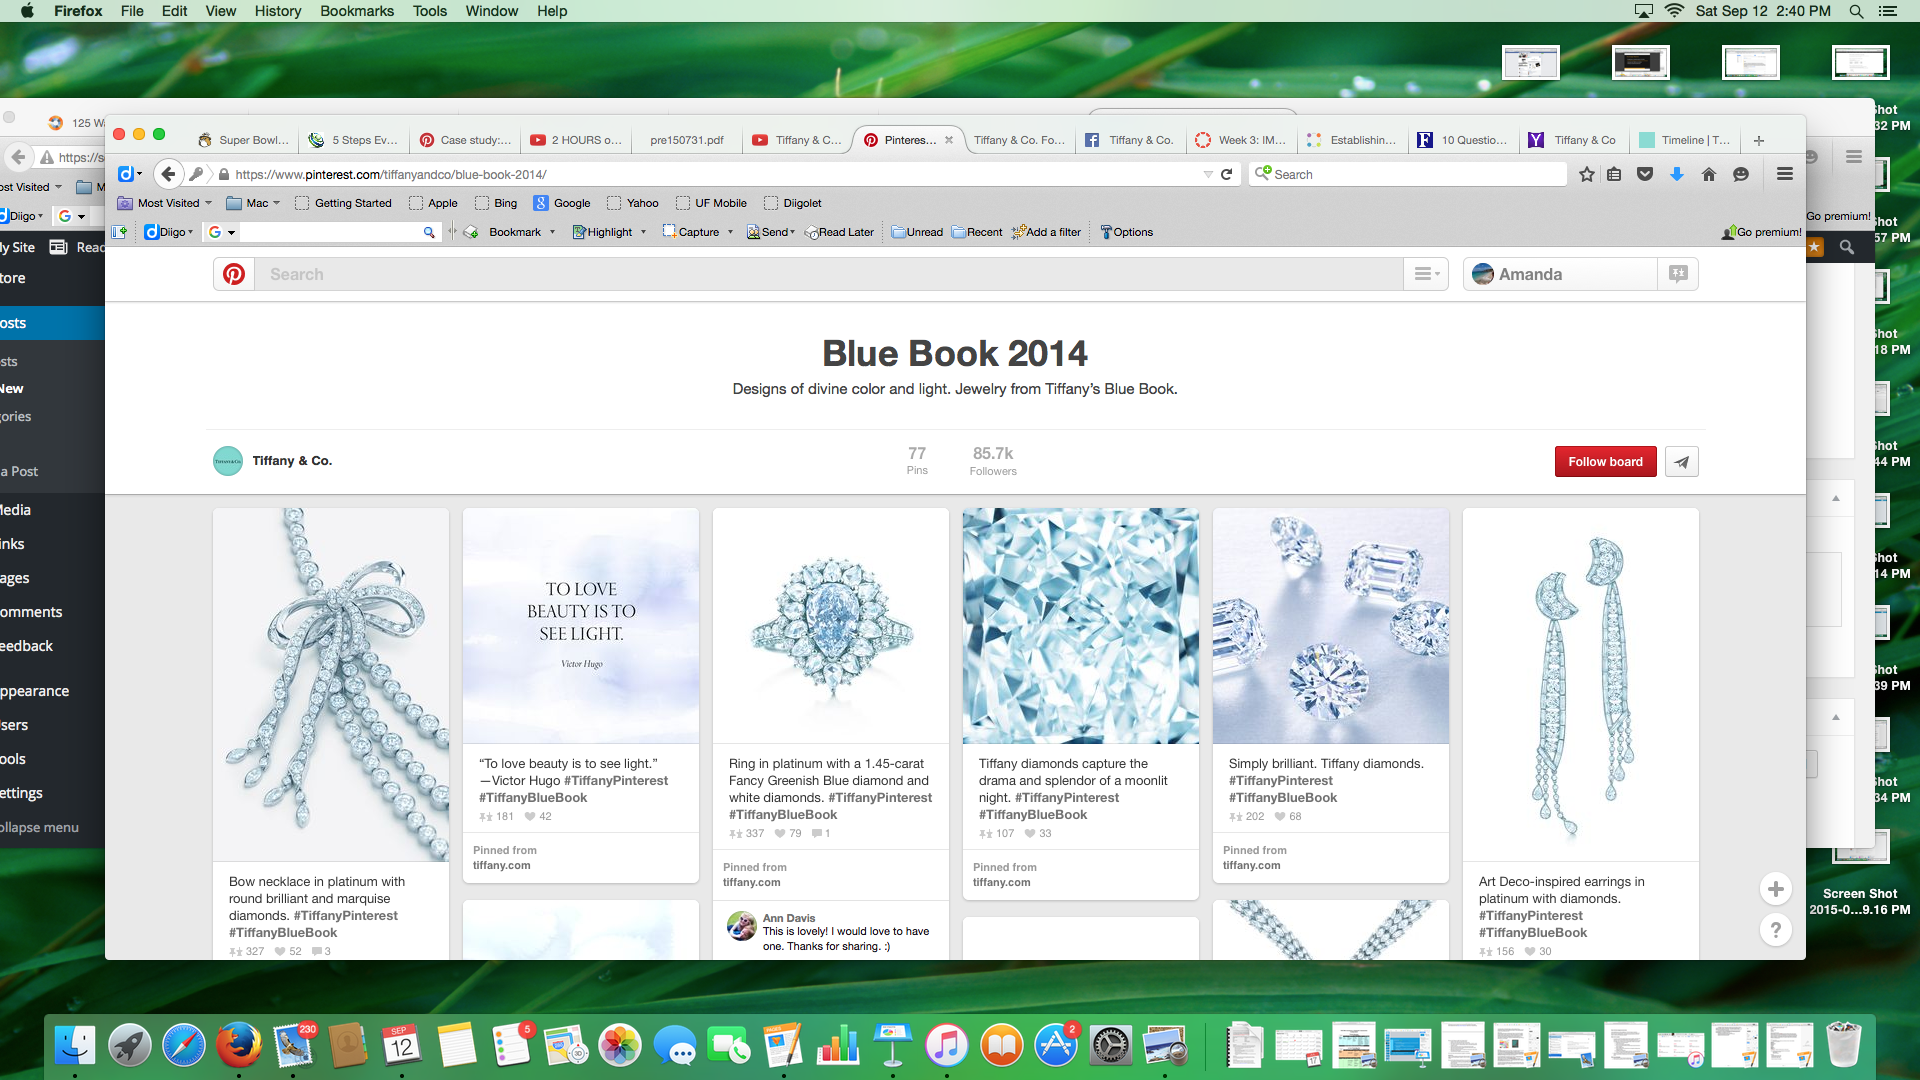Reload the page with refresh icon

pos(1226,174)
